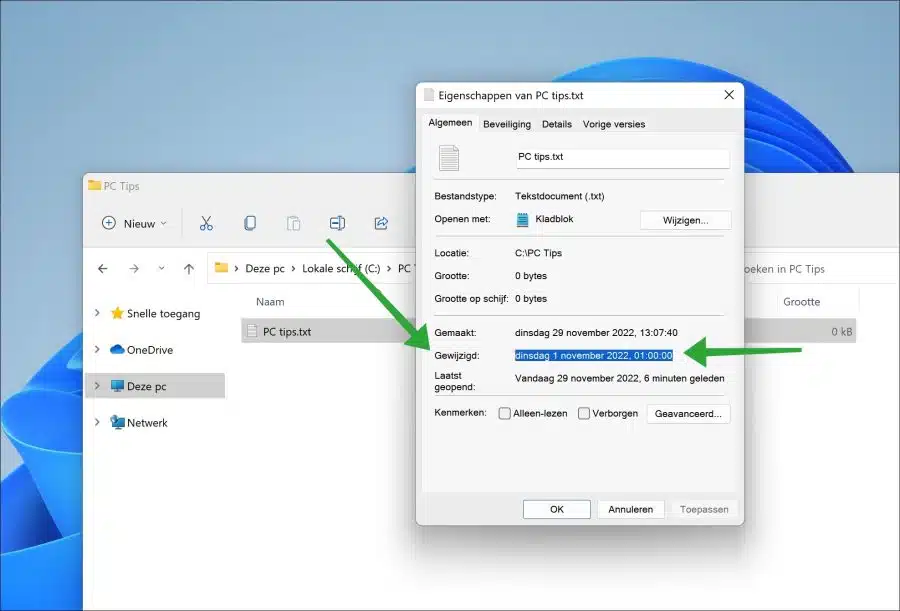Click the Wijzigen... button

[x=685, y=221]
